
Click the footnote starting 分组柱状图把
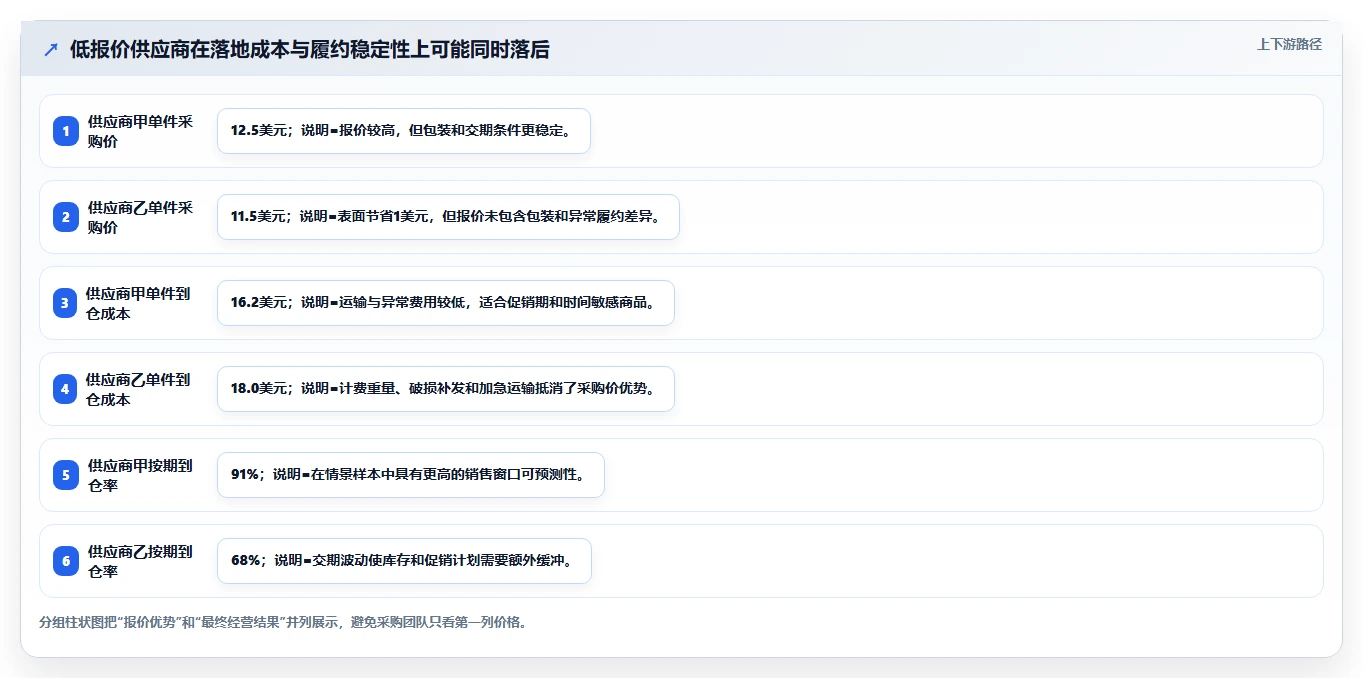[x=283, y=622]
